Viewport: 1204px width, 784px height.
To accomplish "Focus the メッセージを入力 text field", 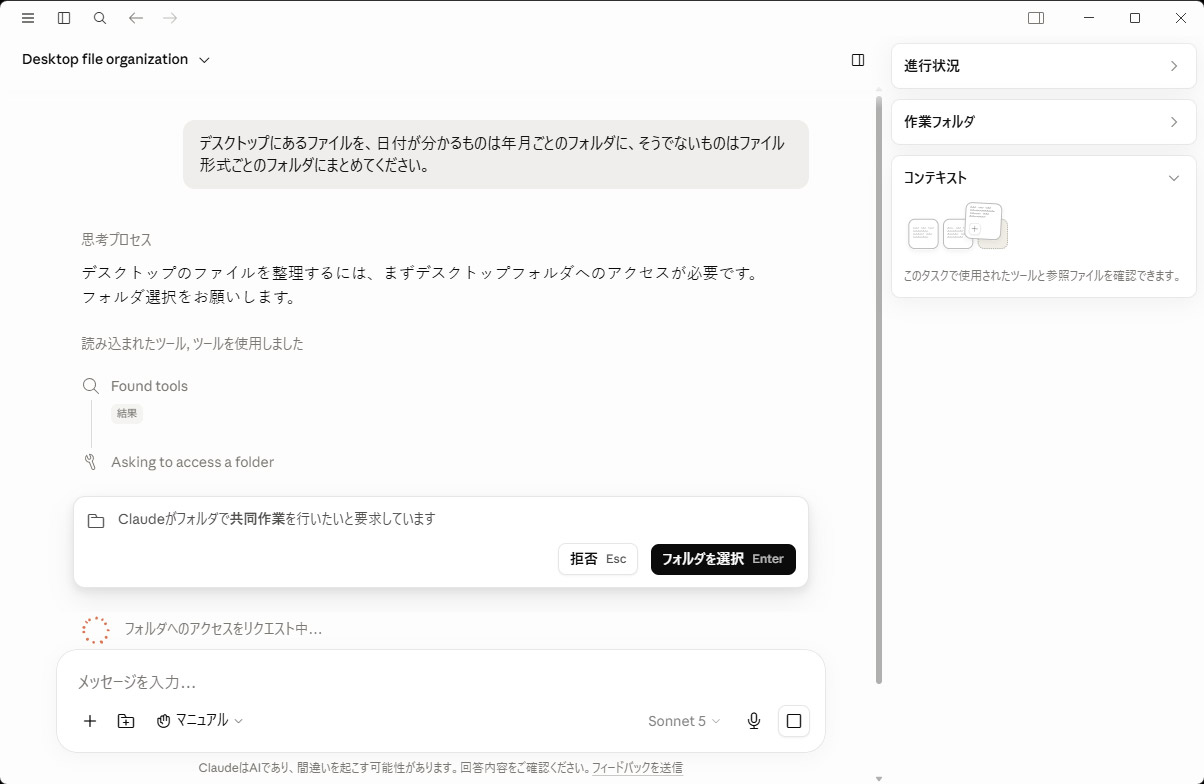I will 440,682.
